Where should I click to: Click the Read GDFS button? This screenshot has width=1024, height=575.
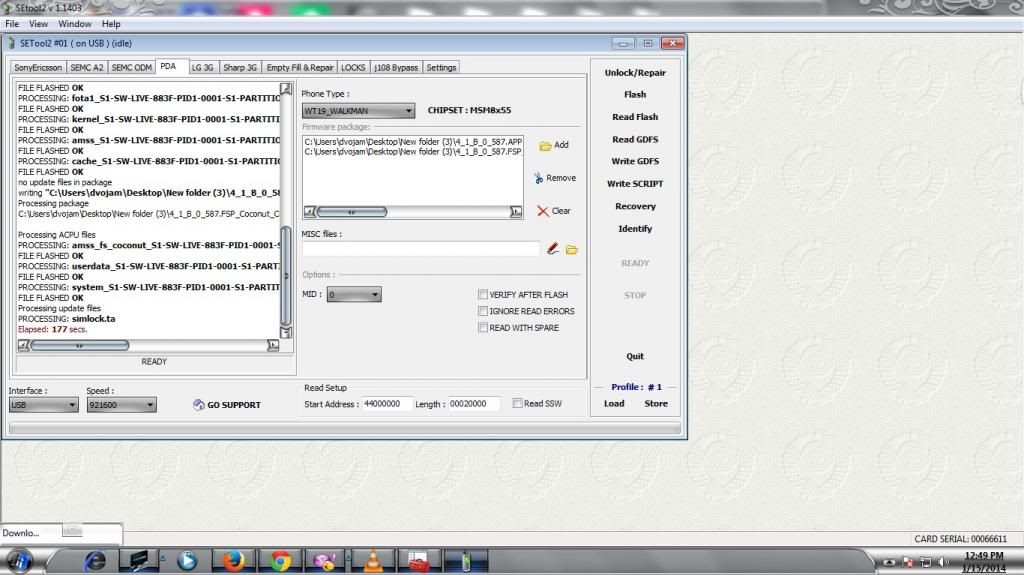pos(635,139)
